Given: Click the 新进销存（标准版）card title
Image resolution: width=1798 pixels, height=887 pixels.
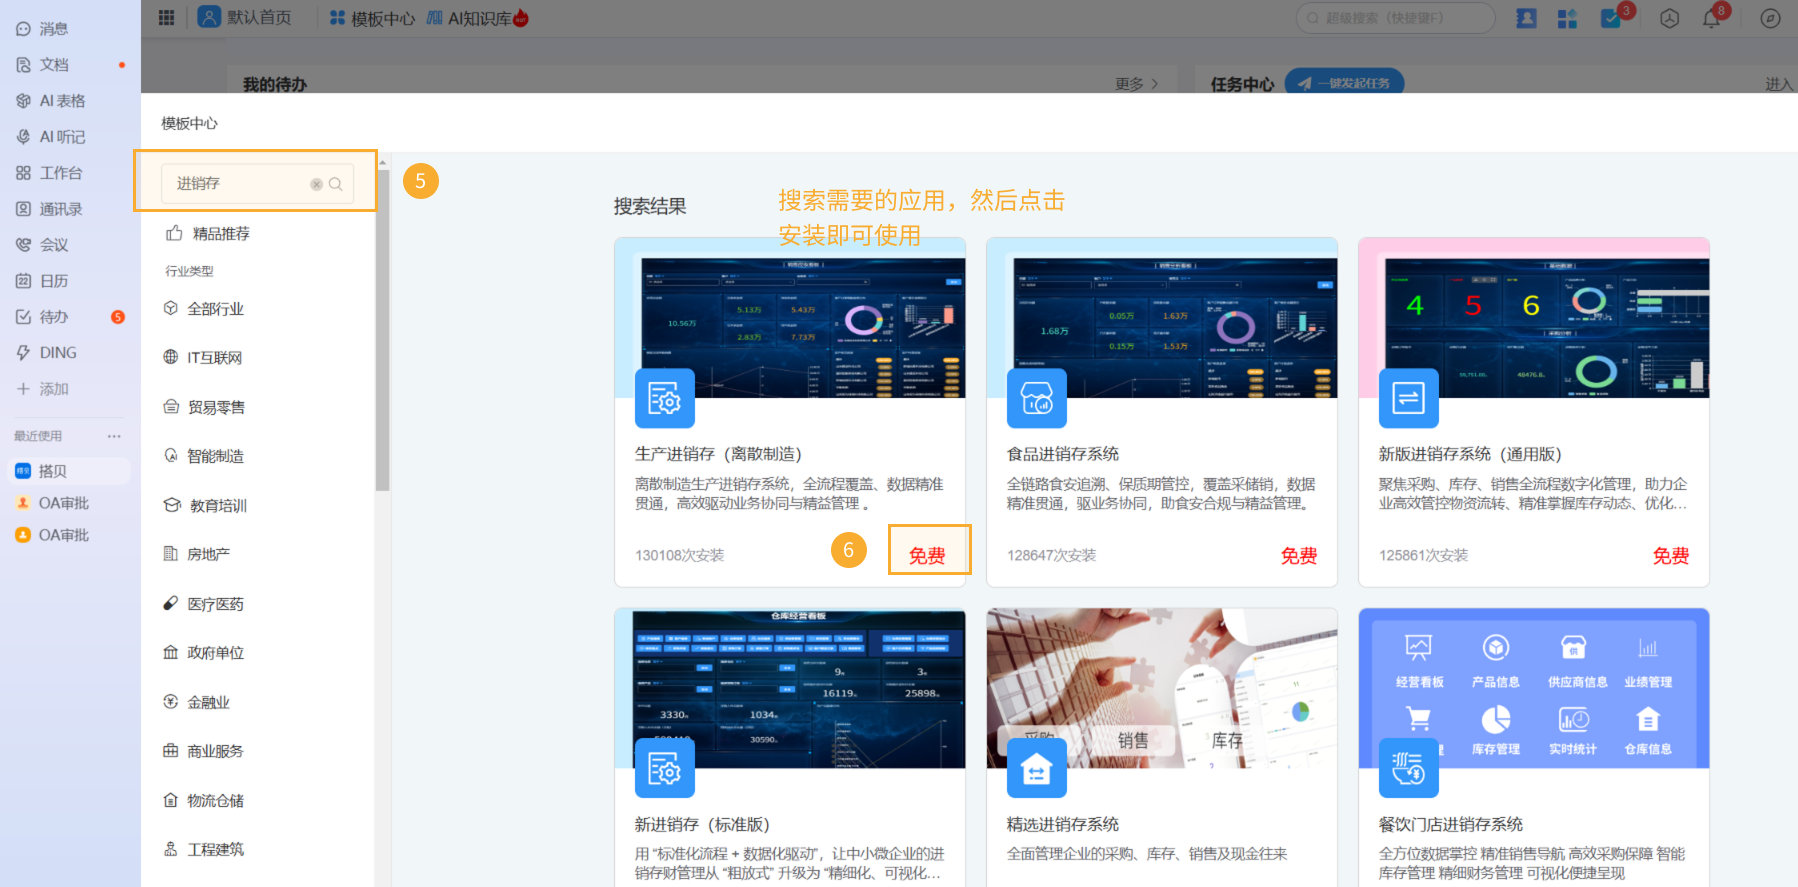Looking at the screenshot, I should click(702, 825).
